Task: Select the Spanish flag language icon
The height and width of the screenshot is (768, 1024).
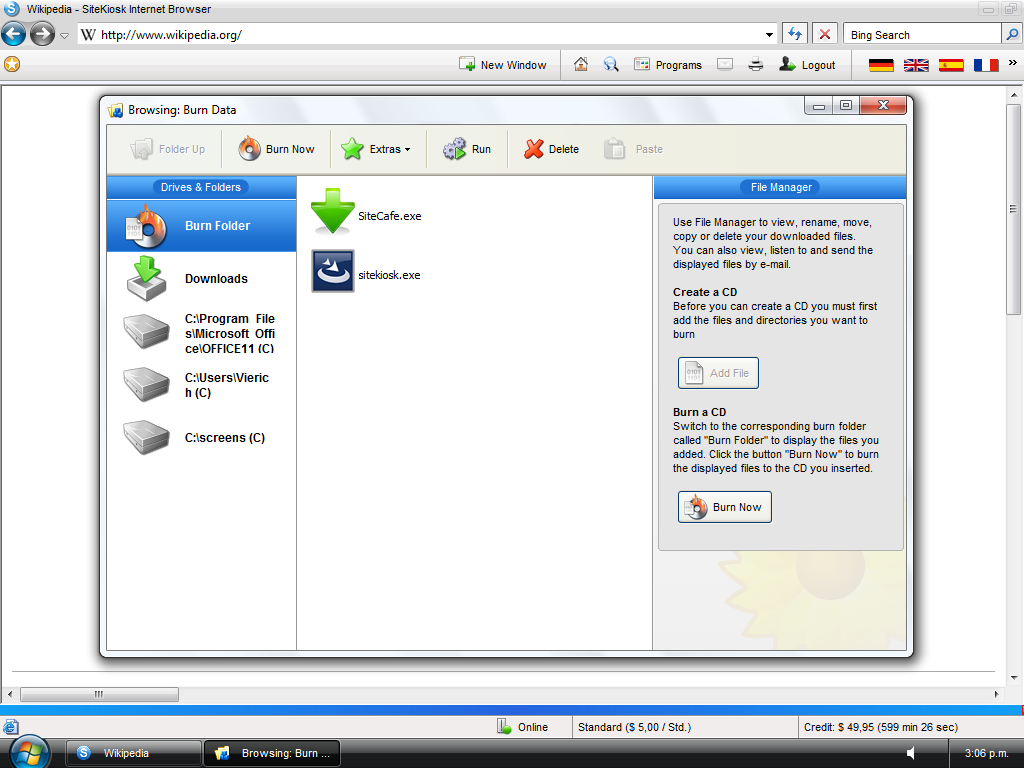Action: [x=951, y=65]
